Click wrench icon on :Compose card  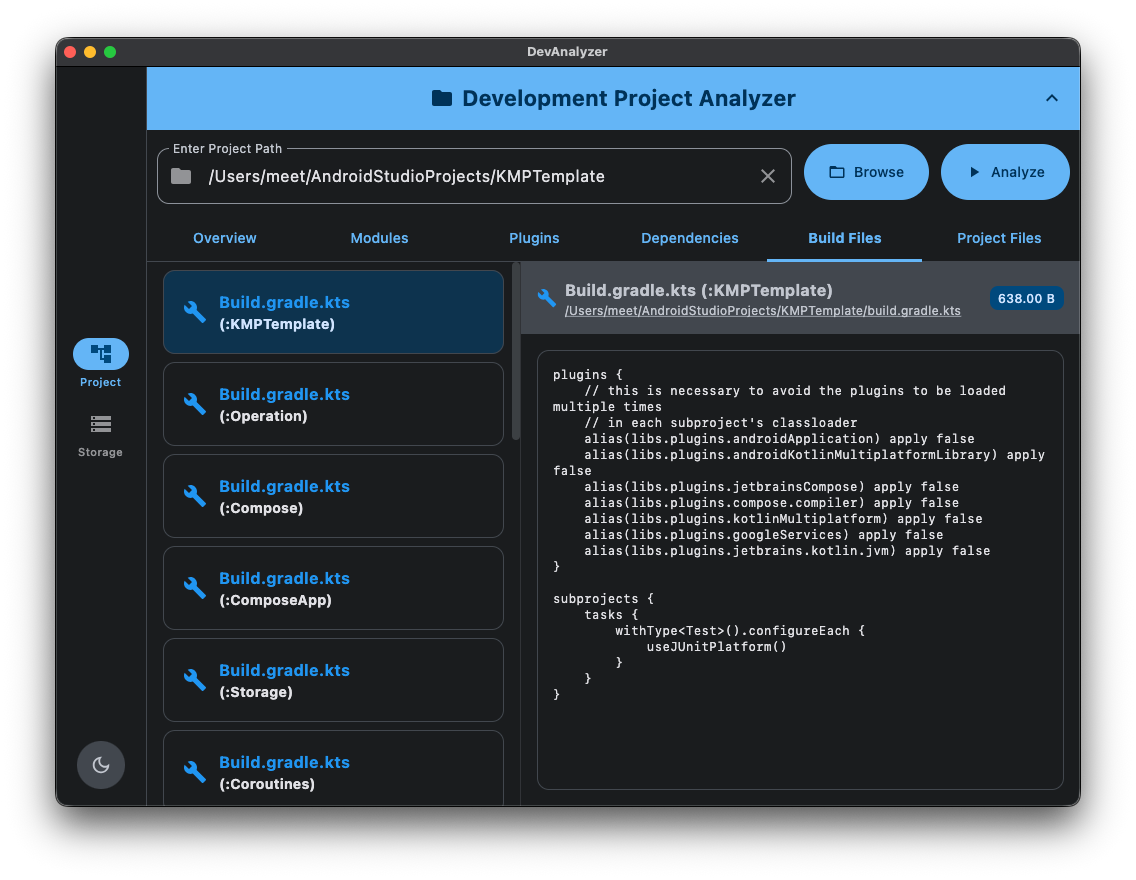click(195, 496)
